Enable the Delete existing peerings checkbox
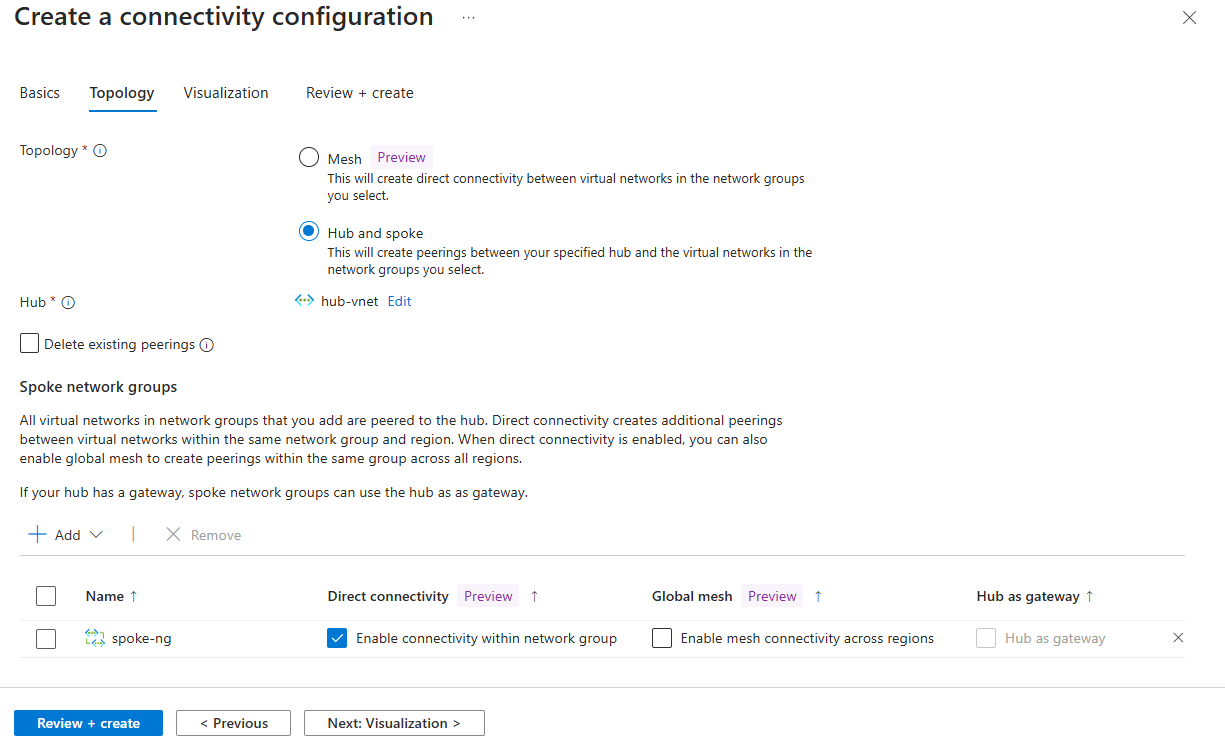1225x751 pixels. pyautogui.click(x=29, y=343)
